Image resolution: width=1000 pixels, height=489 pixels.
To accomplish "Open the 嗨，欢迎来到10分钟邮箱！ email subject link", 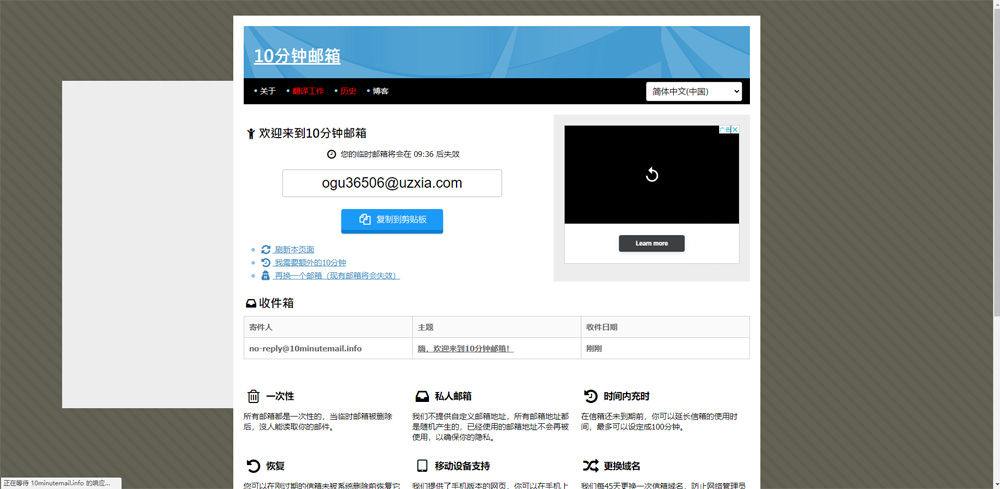I will tap(465, 348).
